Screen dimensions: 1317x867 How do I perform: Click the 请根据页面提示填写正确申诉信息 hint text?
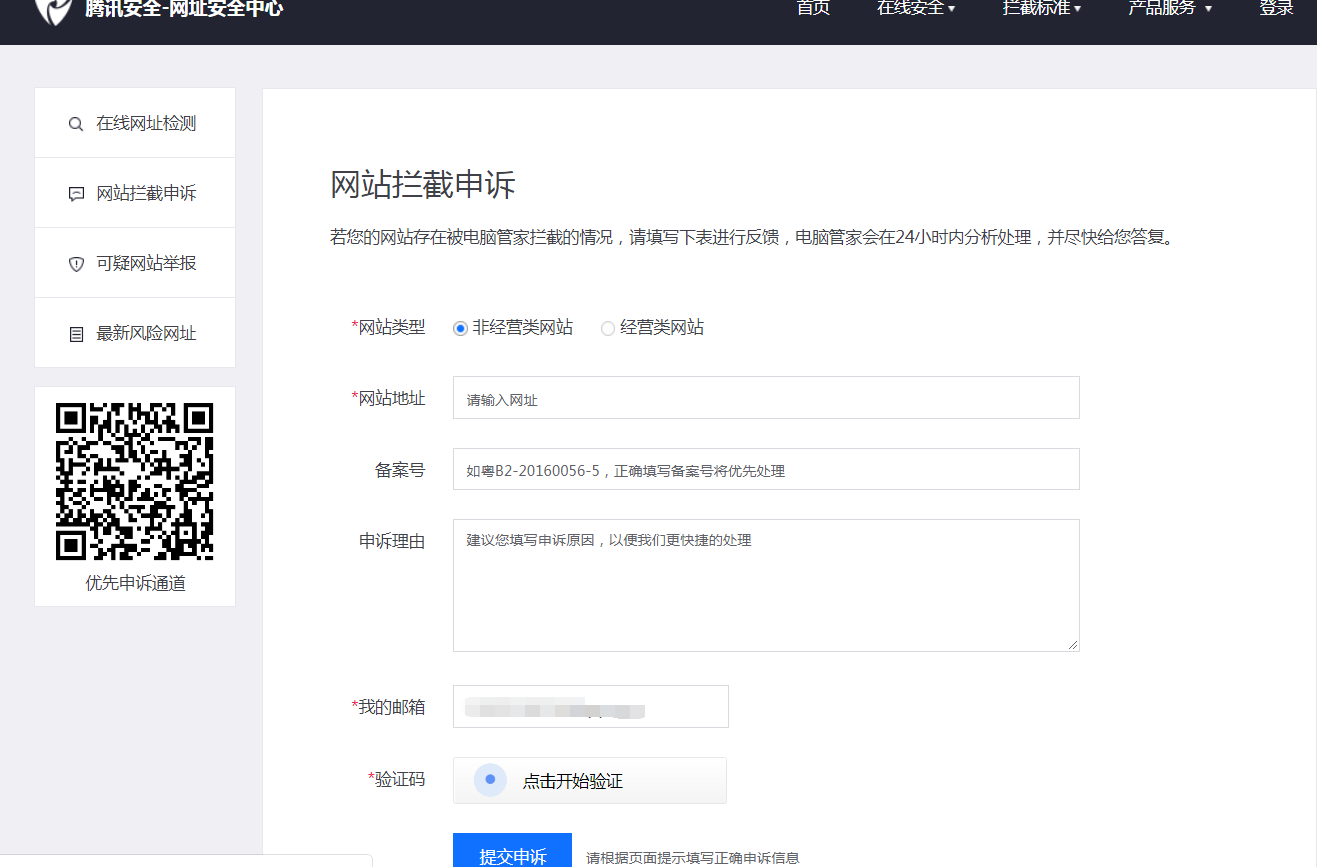tap(693, 858)
